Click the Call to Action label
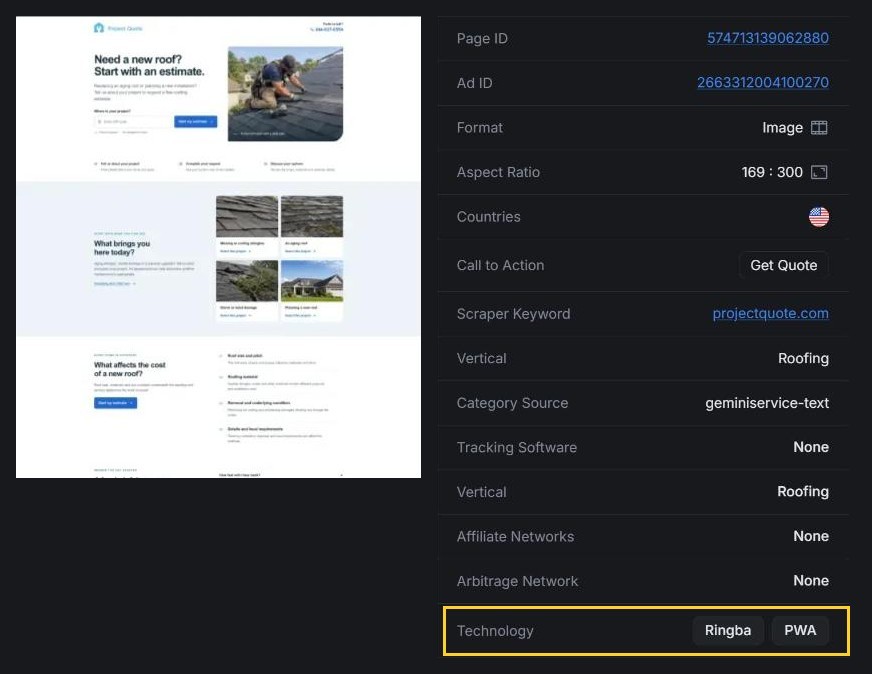 501,265
